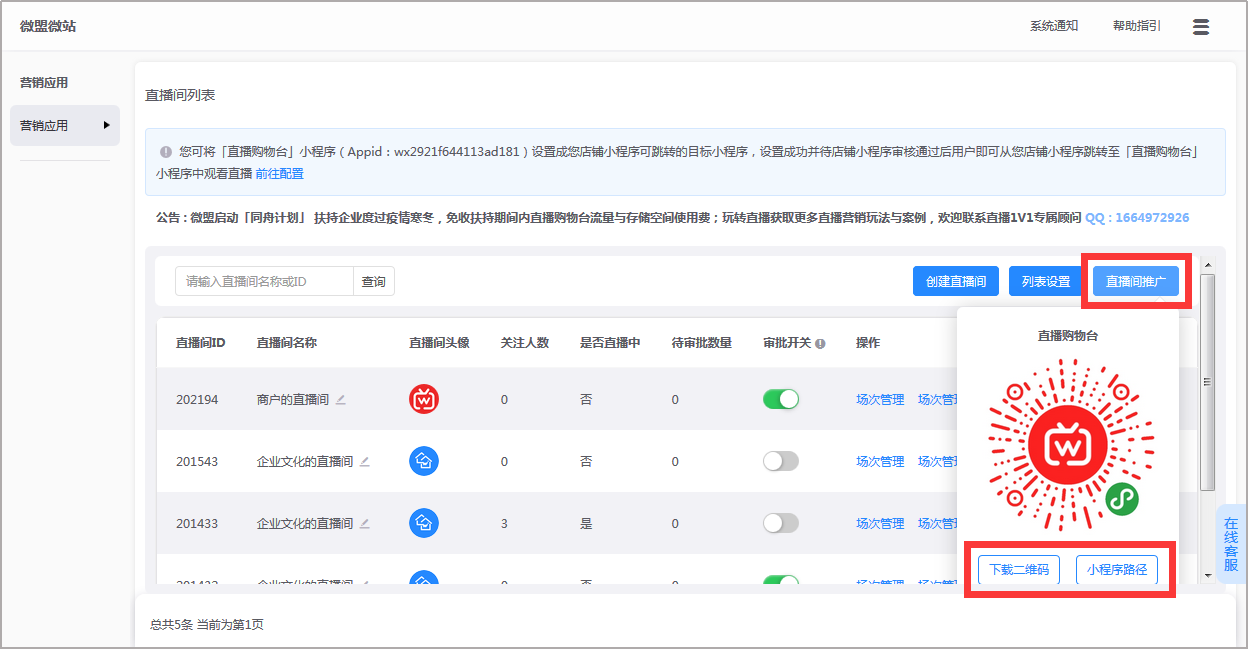The height and width of the screenshot is (649, 1249).
Task: Click 下载二维码 to download the QR code
Action: point(1019,570)
